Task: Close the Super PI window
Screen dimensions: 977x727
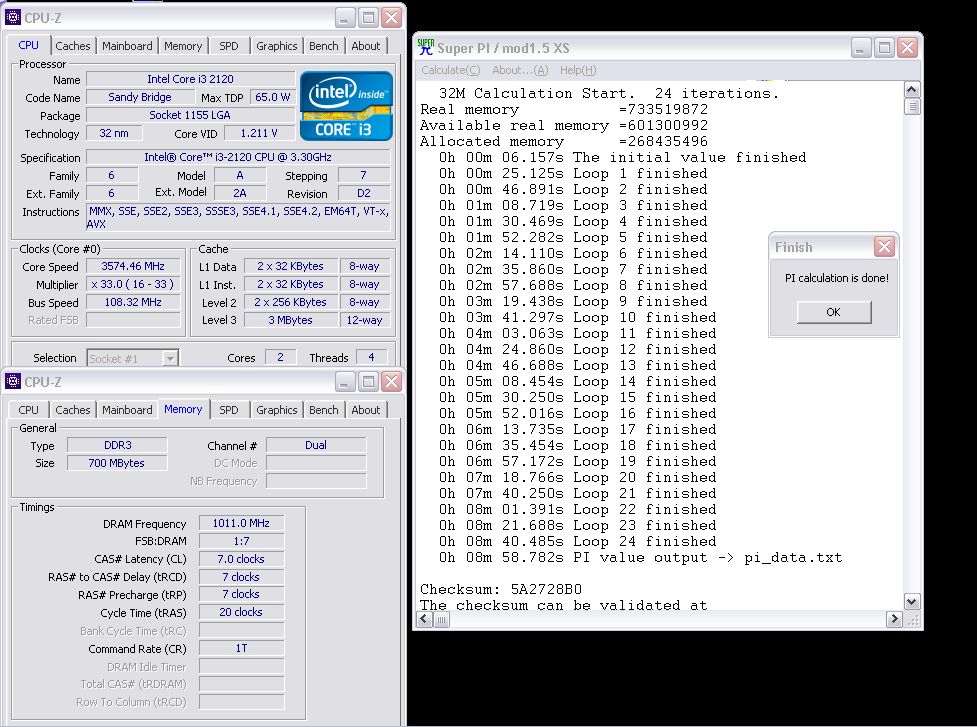Action: point(907,47)
